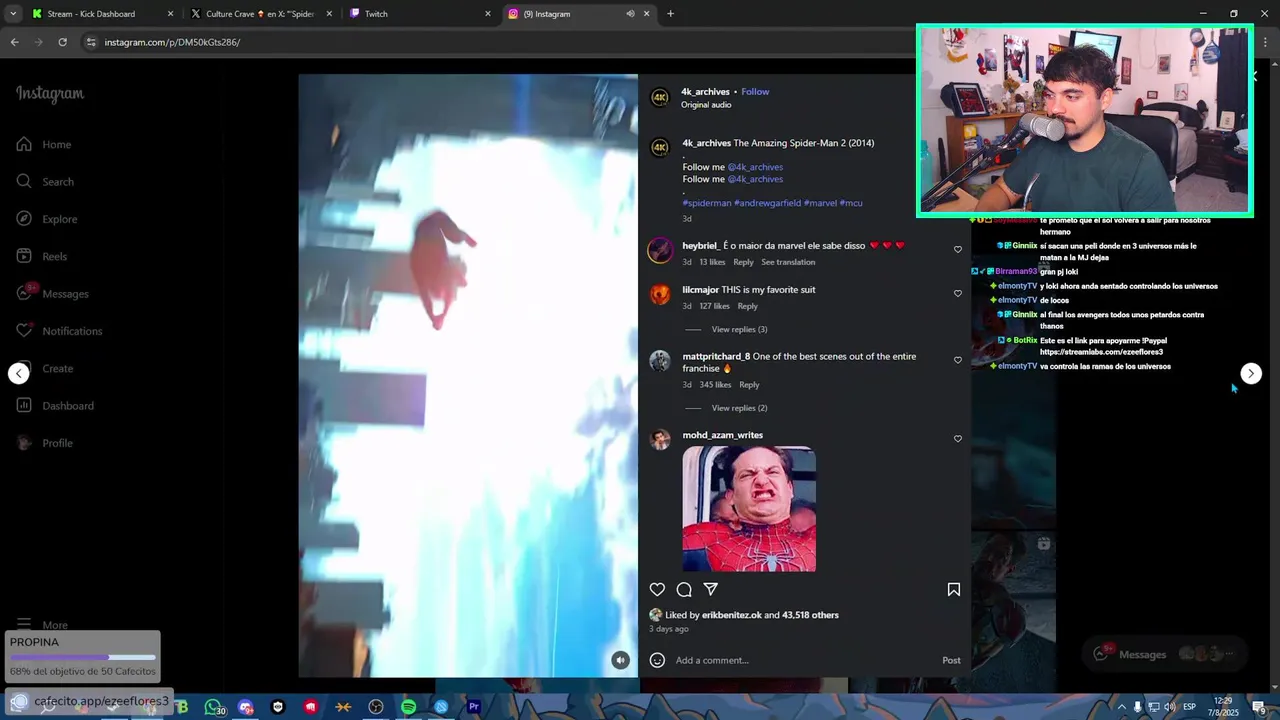Go to previous post arrow
Screen dimensions: 1280x720
pos(19,374)
